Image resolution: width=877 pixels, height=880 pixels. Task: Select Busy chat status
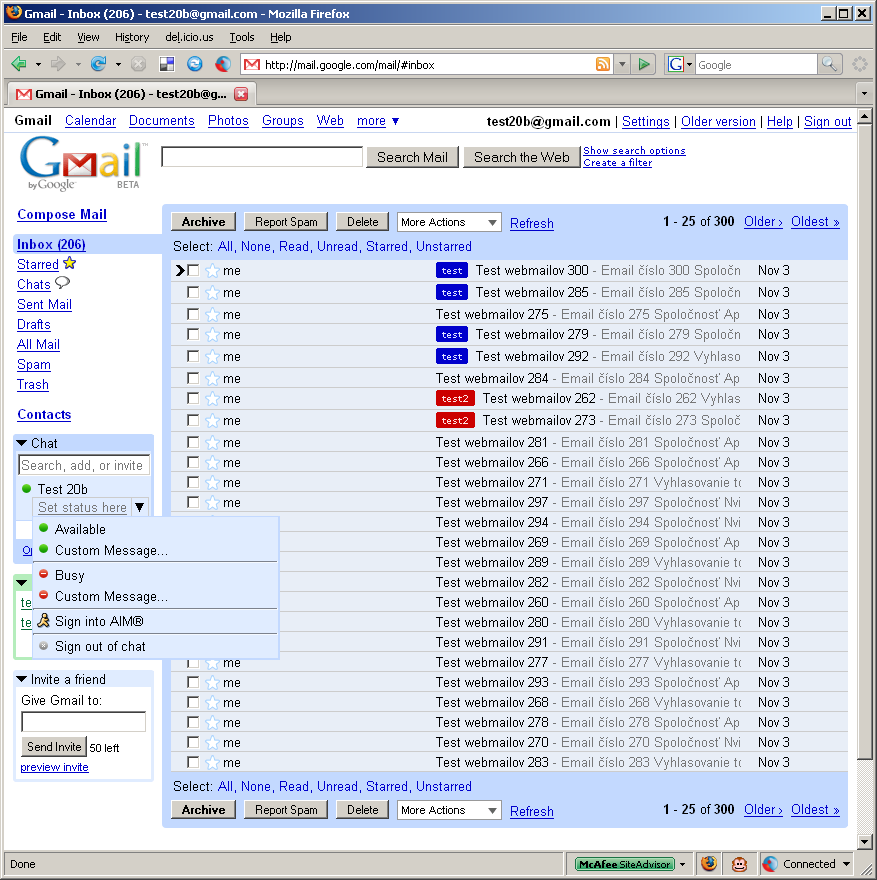click(155, 575)
